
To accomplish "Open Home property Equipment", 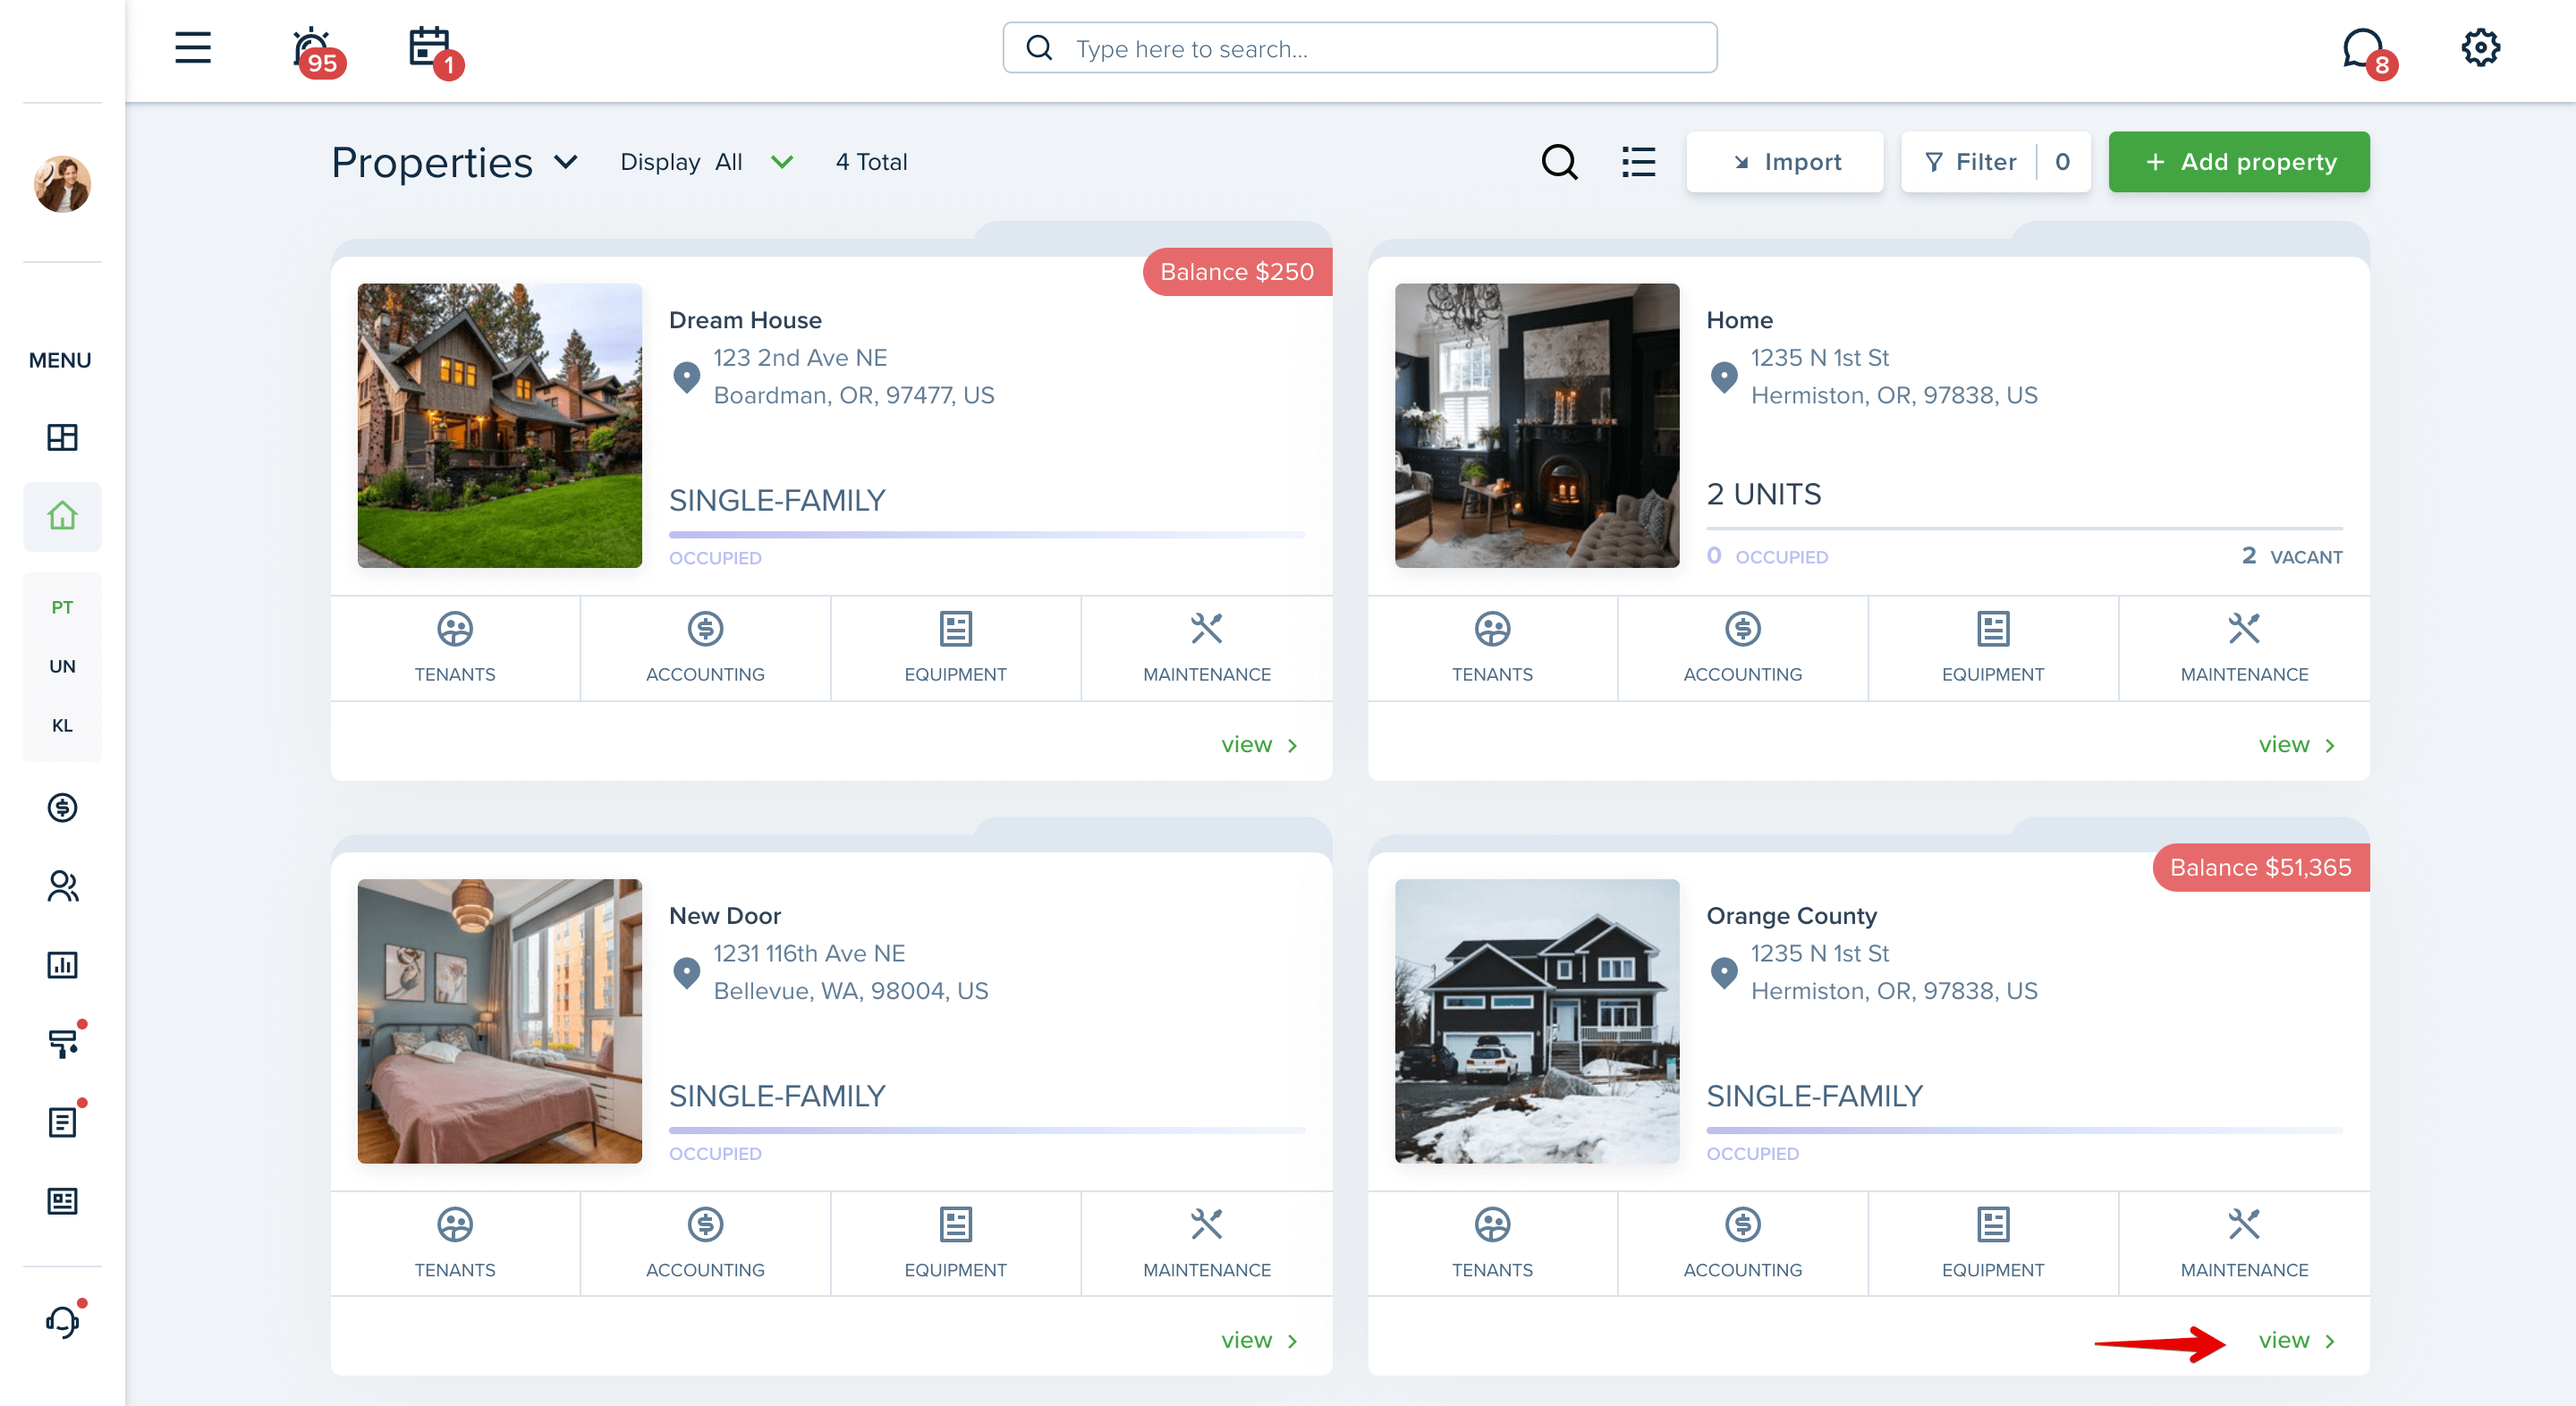I will [1992, 648].
